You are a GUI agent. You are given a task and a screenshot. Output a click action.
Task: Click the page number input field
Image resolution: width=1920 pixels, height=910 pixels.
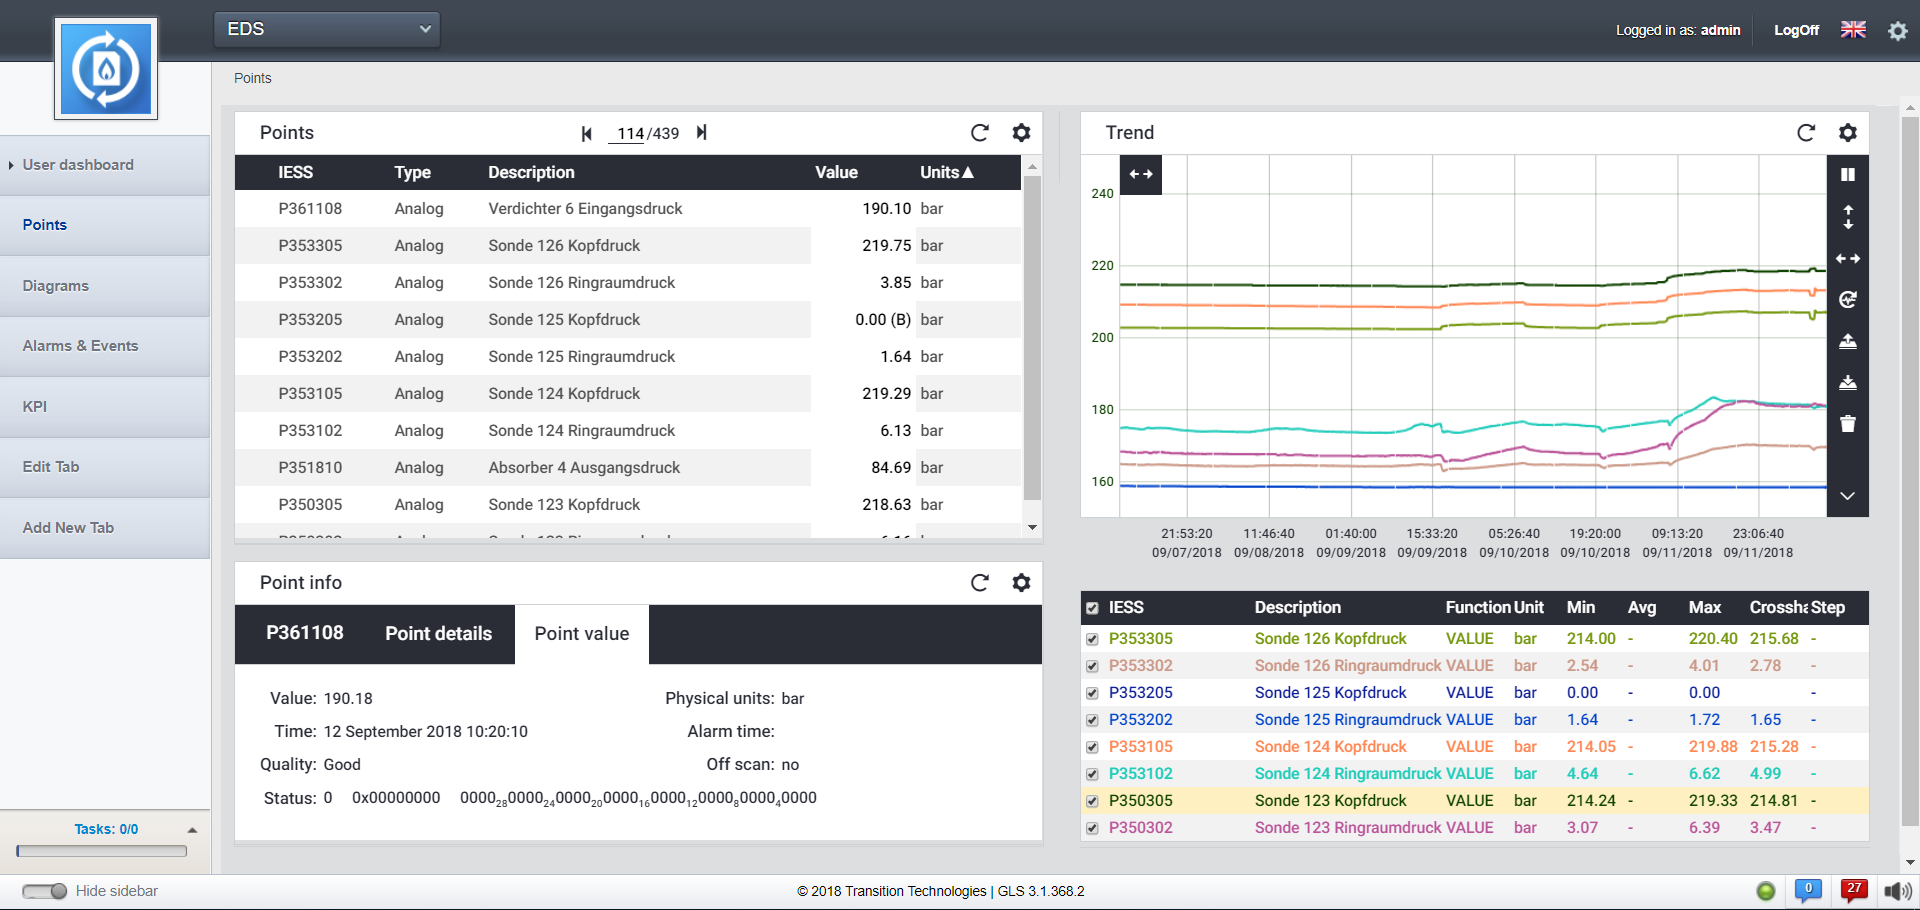pos(629,133)
